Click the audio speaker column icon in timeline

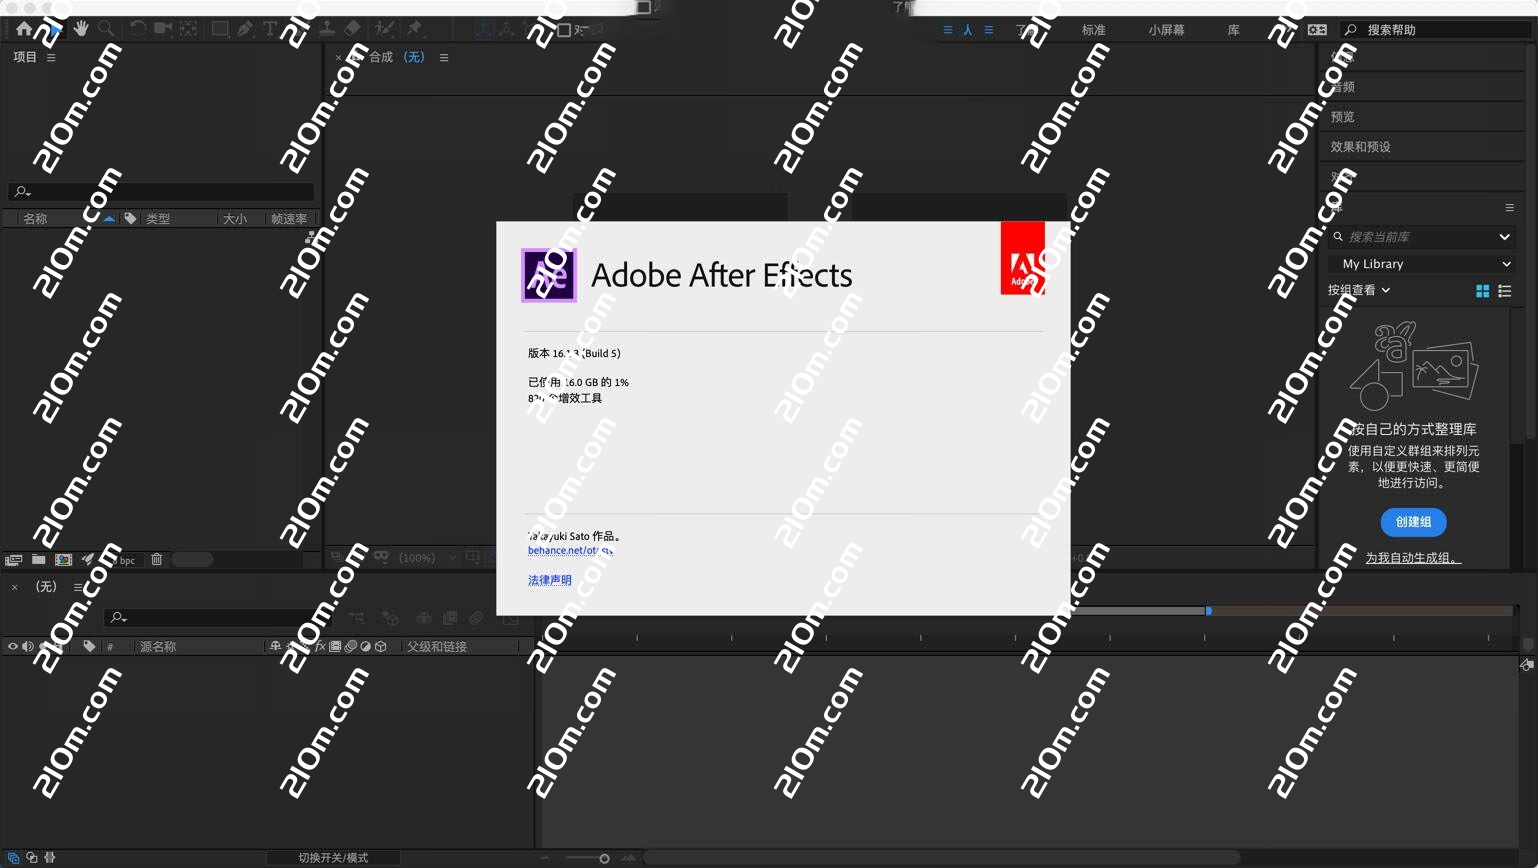[27, 646]
